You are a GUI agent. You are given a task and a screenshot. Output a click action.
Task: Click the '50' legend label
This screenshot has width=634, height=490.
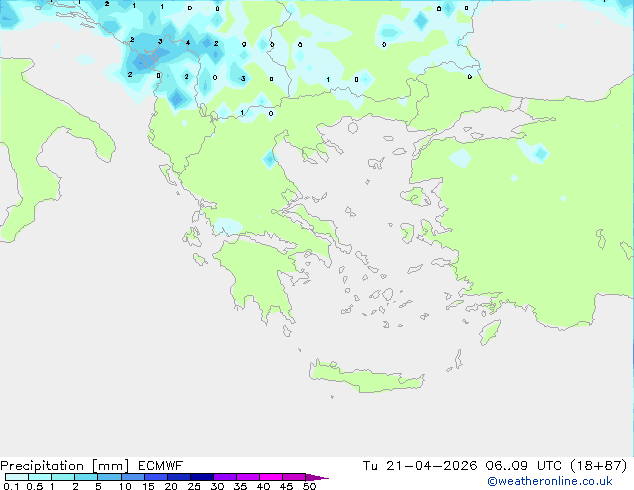click(x=309, y=486)
